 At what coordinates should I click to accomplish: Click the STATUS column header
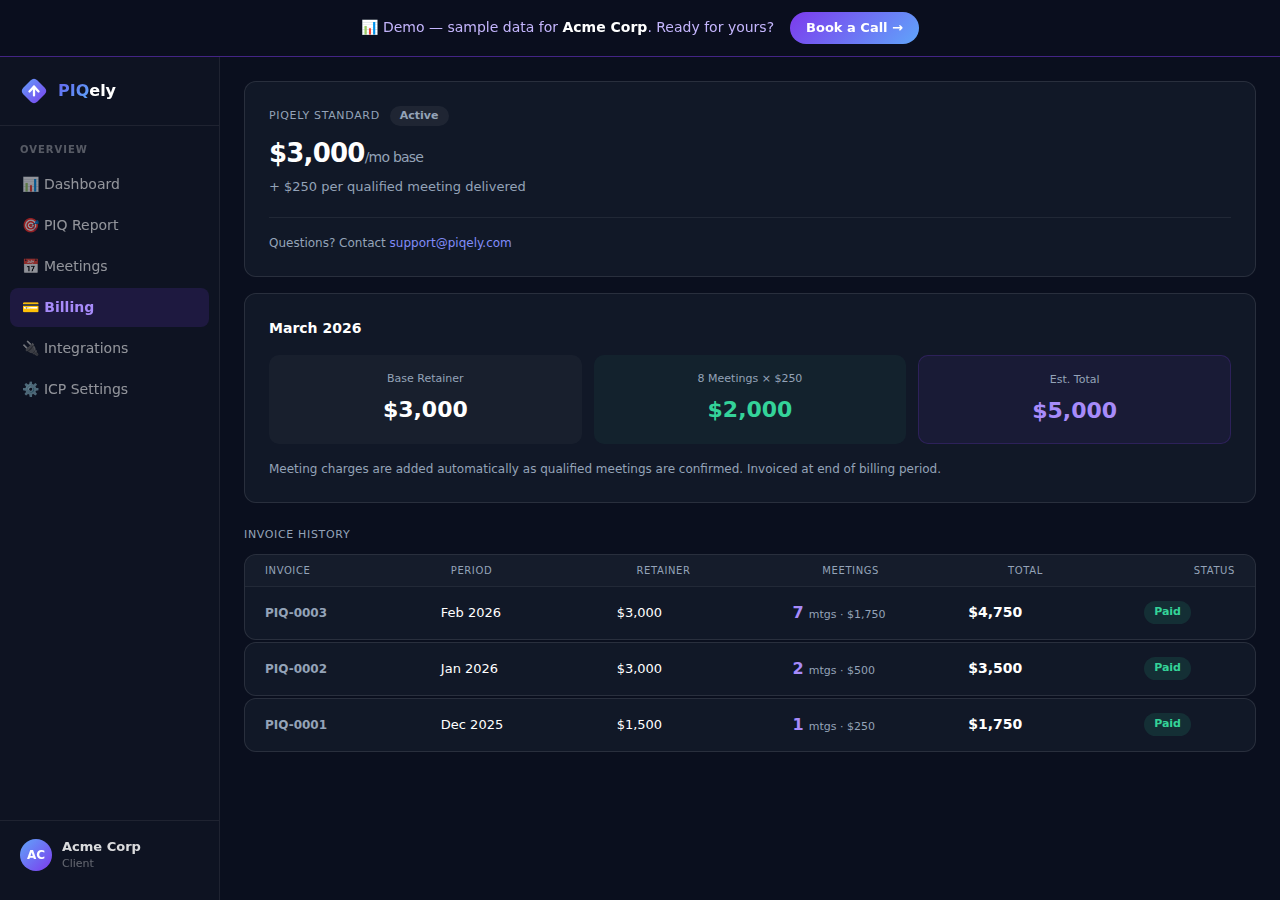coord(1214,571)
